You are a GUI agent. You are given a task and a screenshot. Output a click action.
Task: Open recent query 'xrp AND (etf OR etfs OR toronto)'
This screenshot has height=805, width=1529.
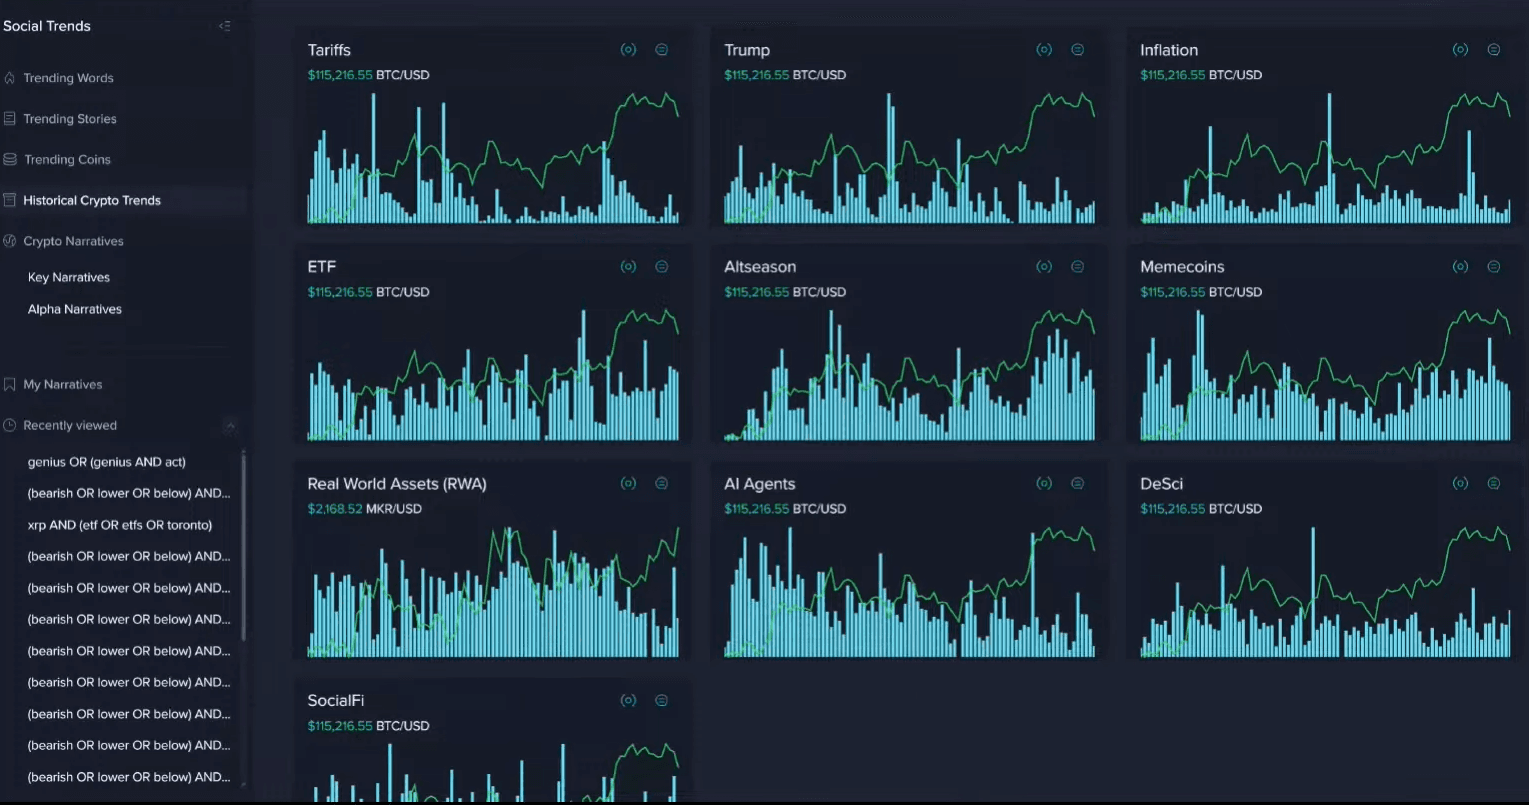pos(120,525)
